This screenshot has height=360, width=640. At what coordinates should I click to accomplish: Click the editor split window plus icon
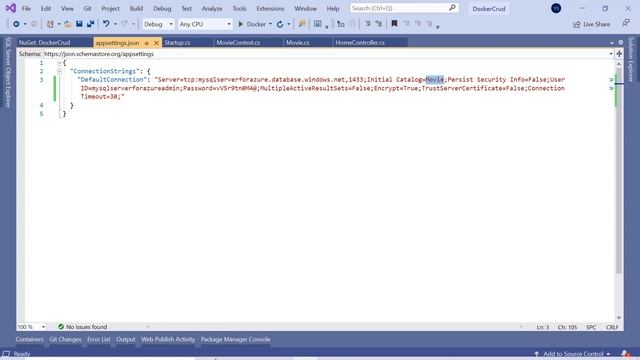pyautogui.click(x=619, y=54)
